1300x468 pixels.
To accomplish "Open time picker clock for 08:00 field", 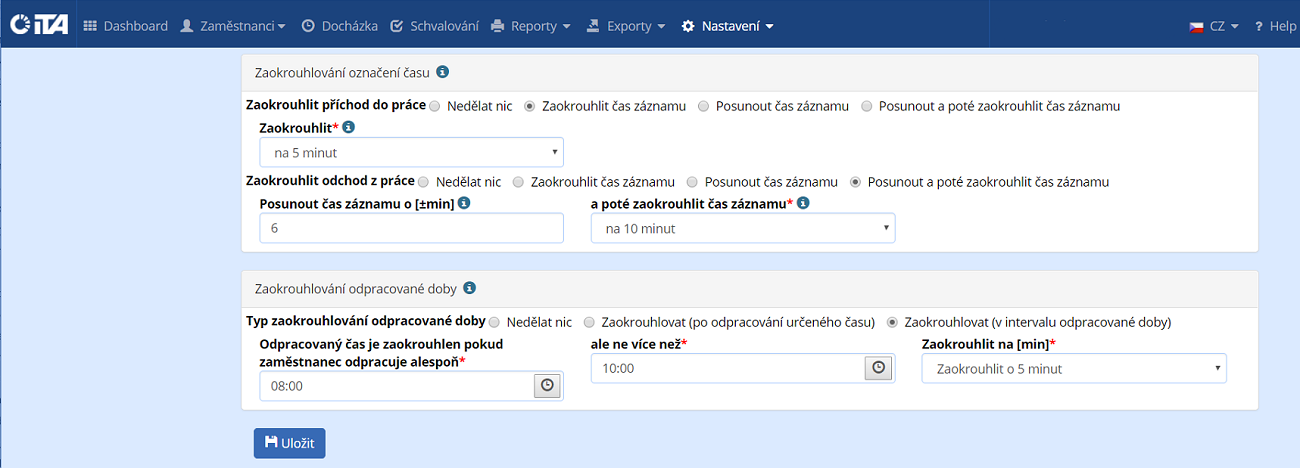I will (547, 385).
